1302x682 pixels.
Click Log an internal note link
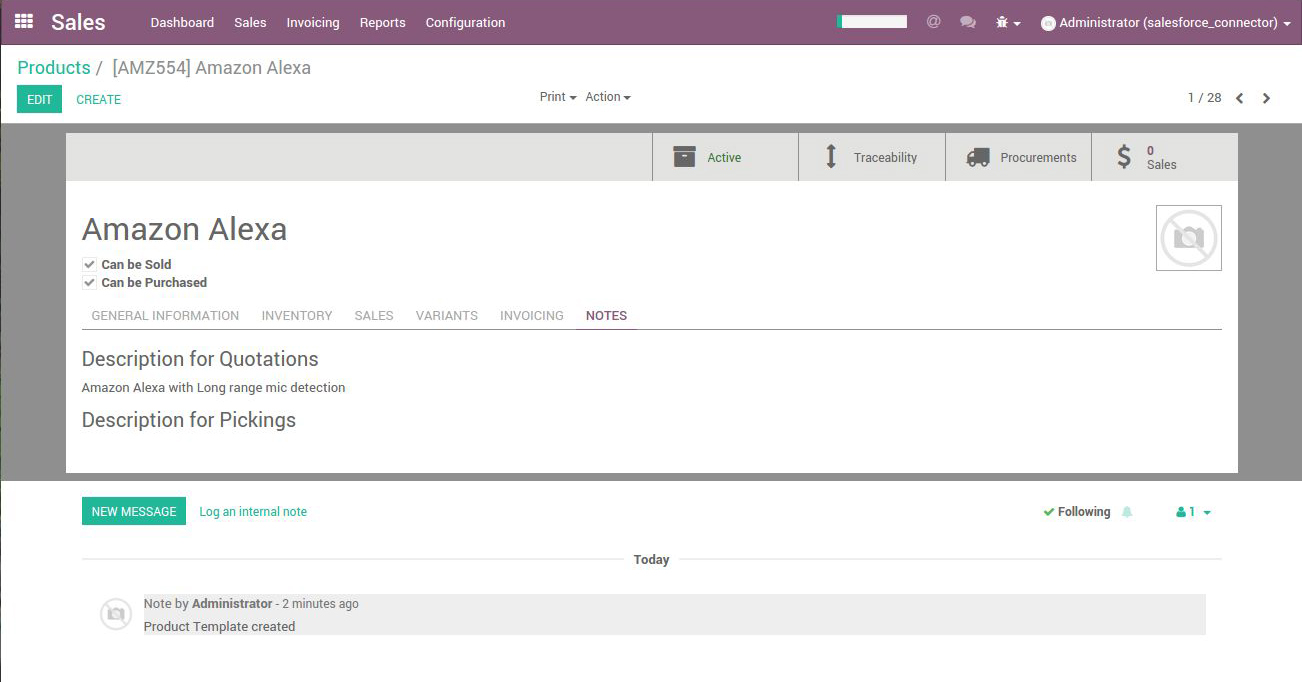coord(253,512)
